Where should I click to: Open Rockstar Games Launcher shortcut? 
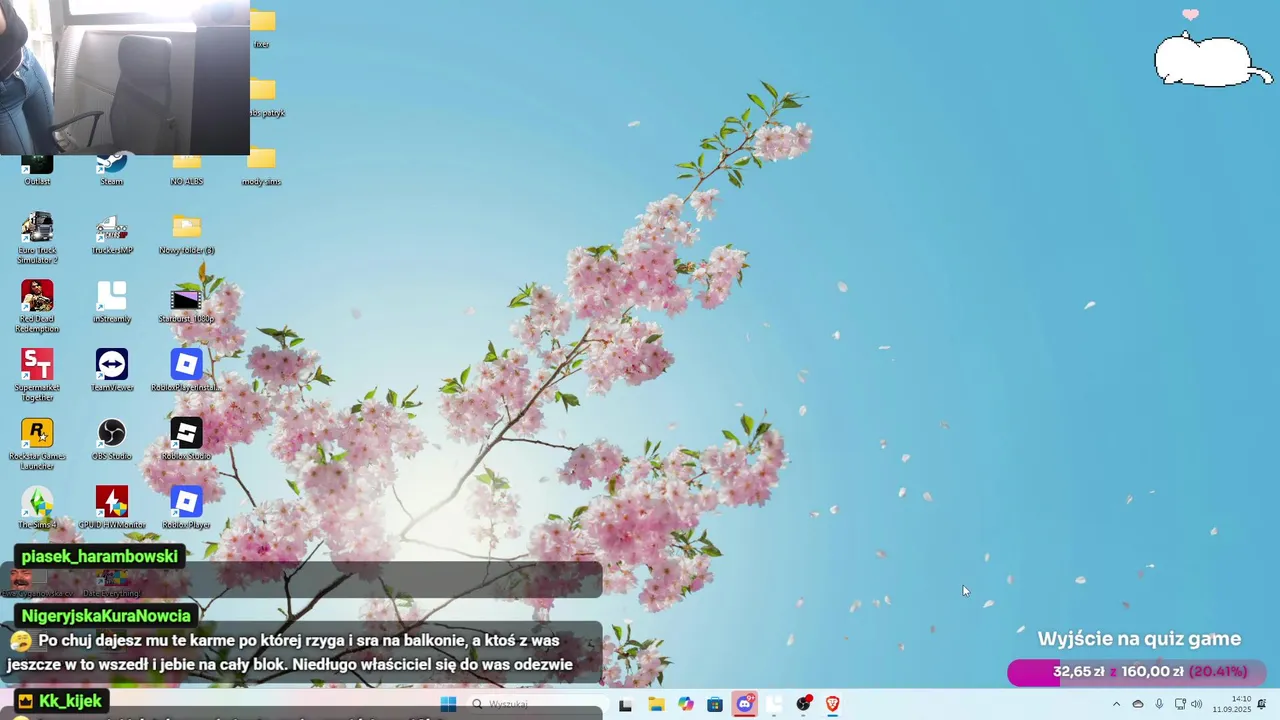click(x=37, y=444)
